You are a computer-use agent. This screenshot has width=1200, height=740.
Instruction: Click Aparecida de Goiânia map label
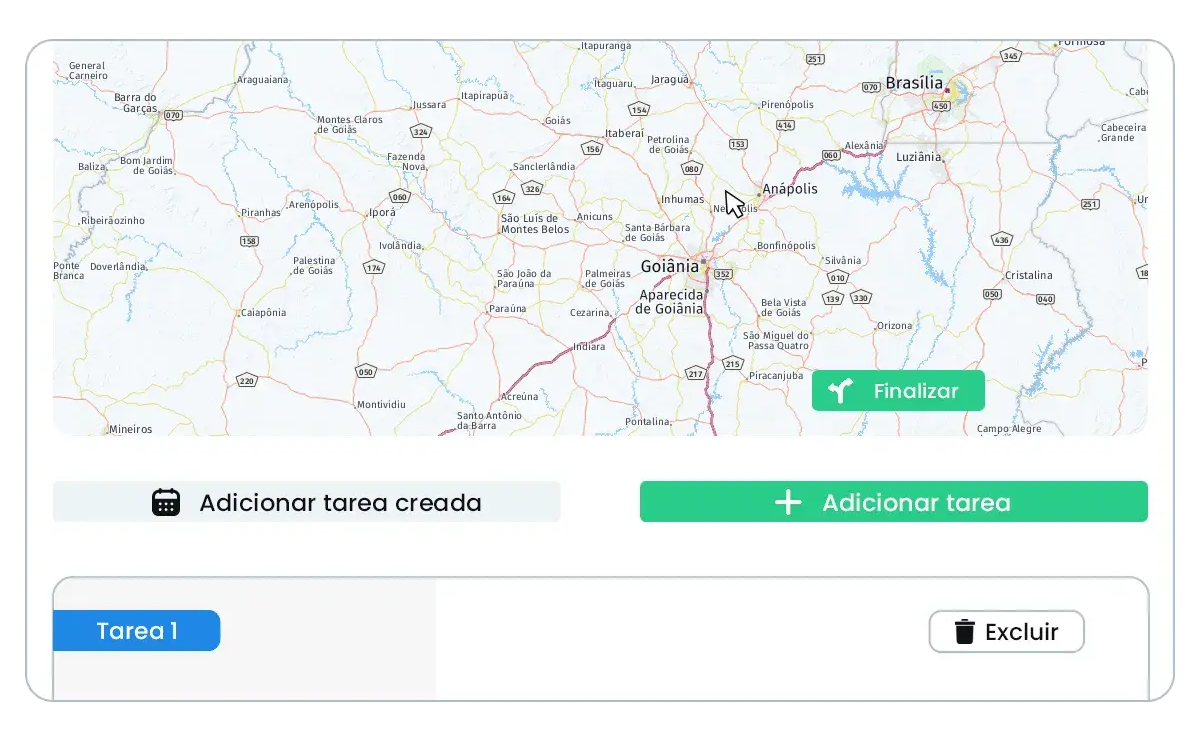(x=669, y=302)
